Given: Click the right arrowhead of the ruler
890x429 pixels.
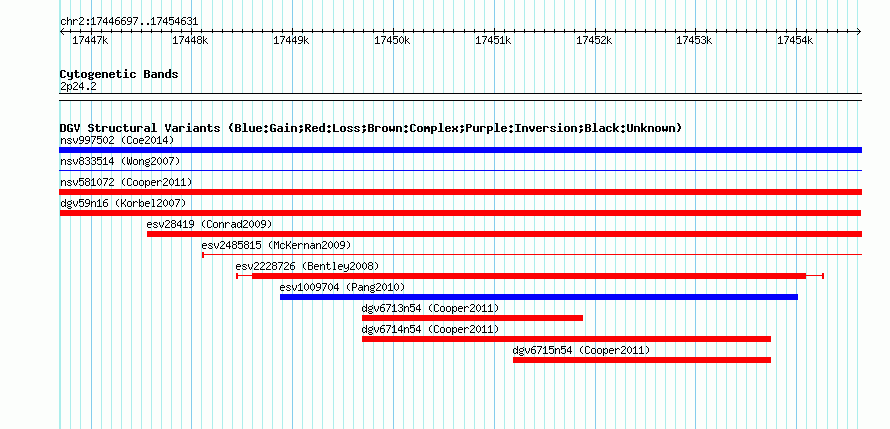Looking at the screenshot, I should click(x=859, y=31).
